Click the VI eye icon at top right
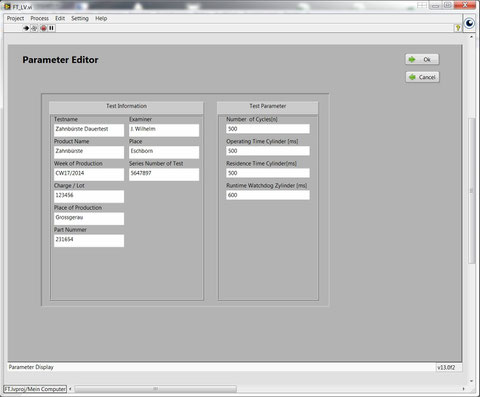480x397 pixels. [x=469, y=23]
